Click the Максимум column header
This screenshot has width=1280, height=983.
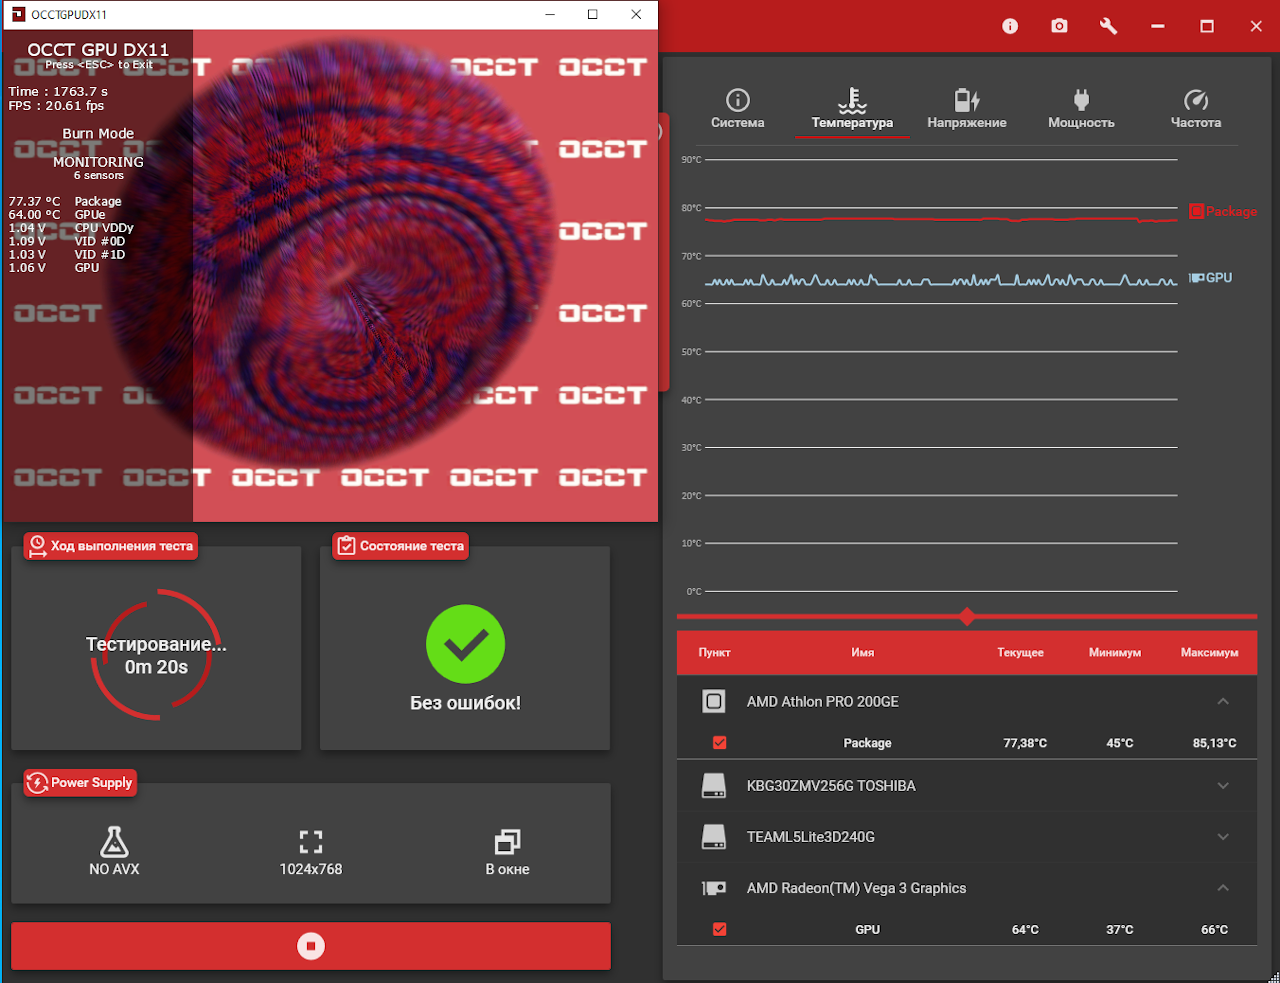tap(1209, 652)
